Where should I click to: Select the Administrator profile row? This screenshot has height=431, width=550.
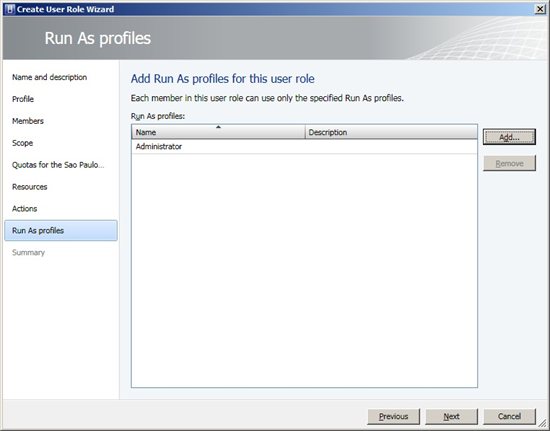click(x=304, y=147)
